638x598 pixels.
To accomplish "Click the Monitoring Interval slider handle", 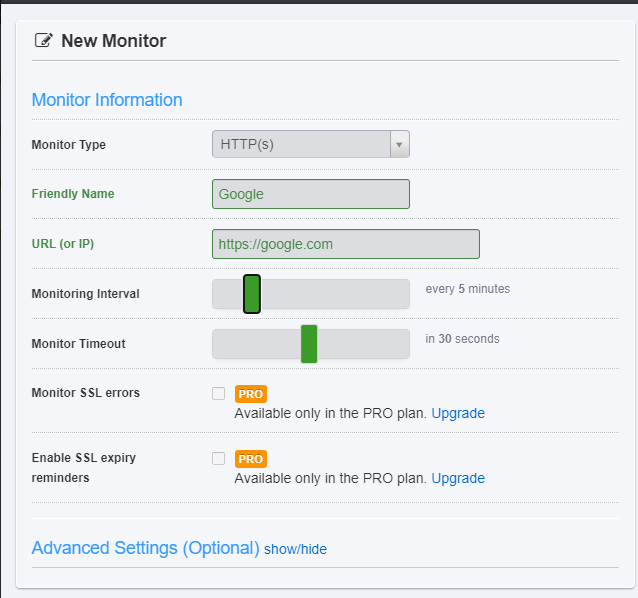I will [252, 294].
